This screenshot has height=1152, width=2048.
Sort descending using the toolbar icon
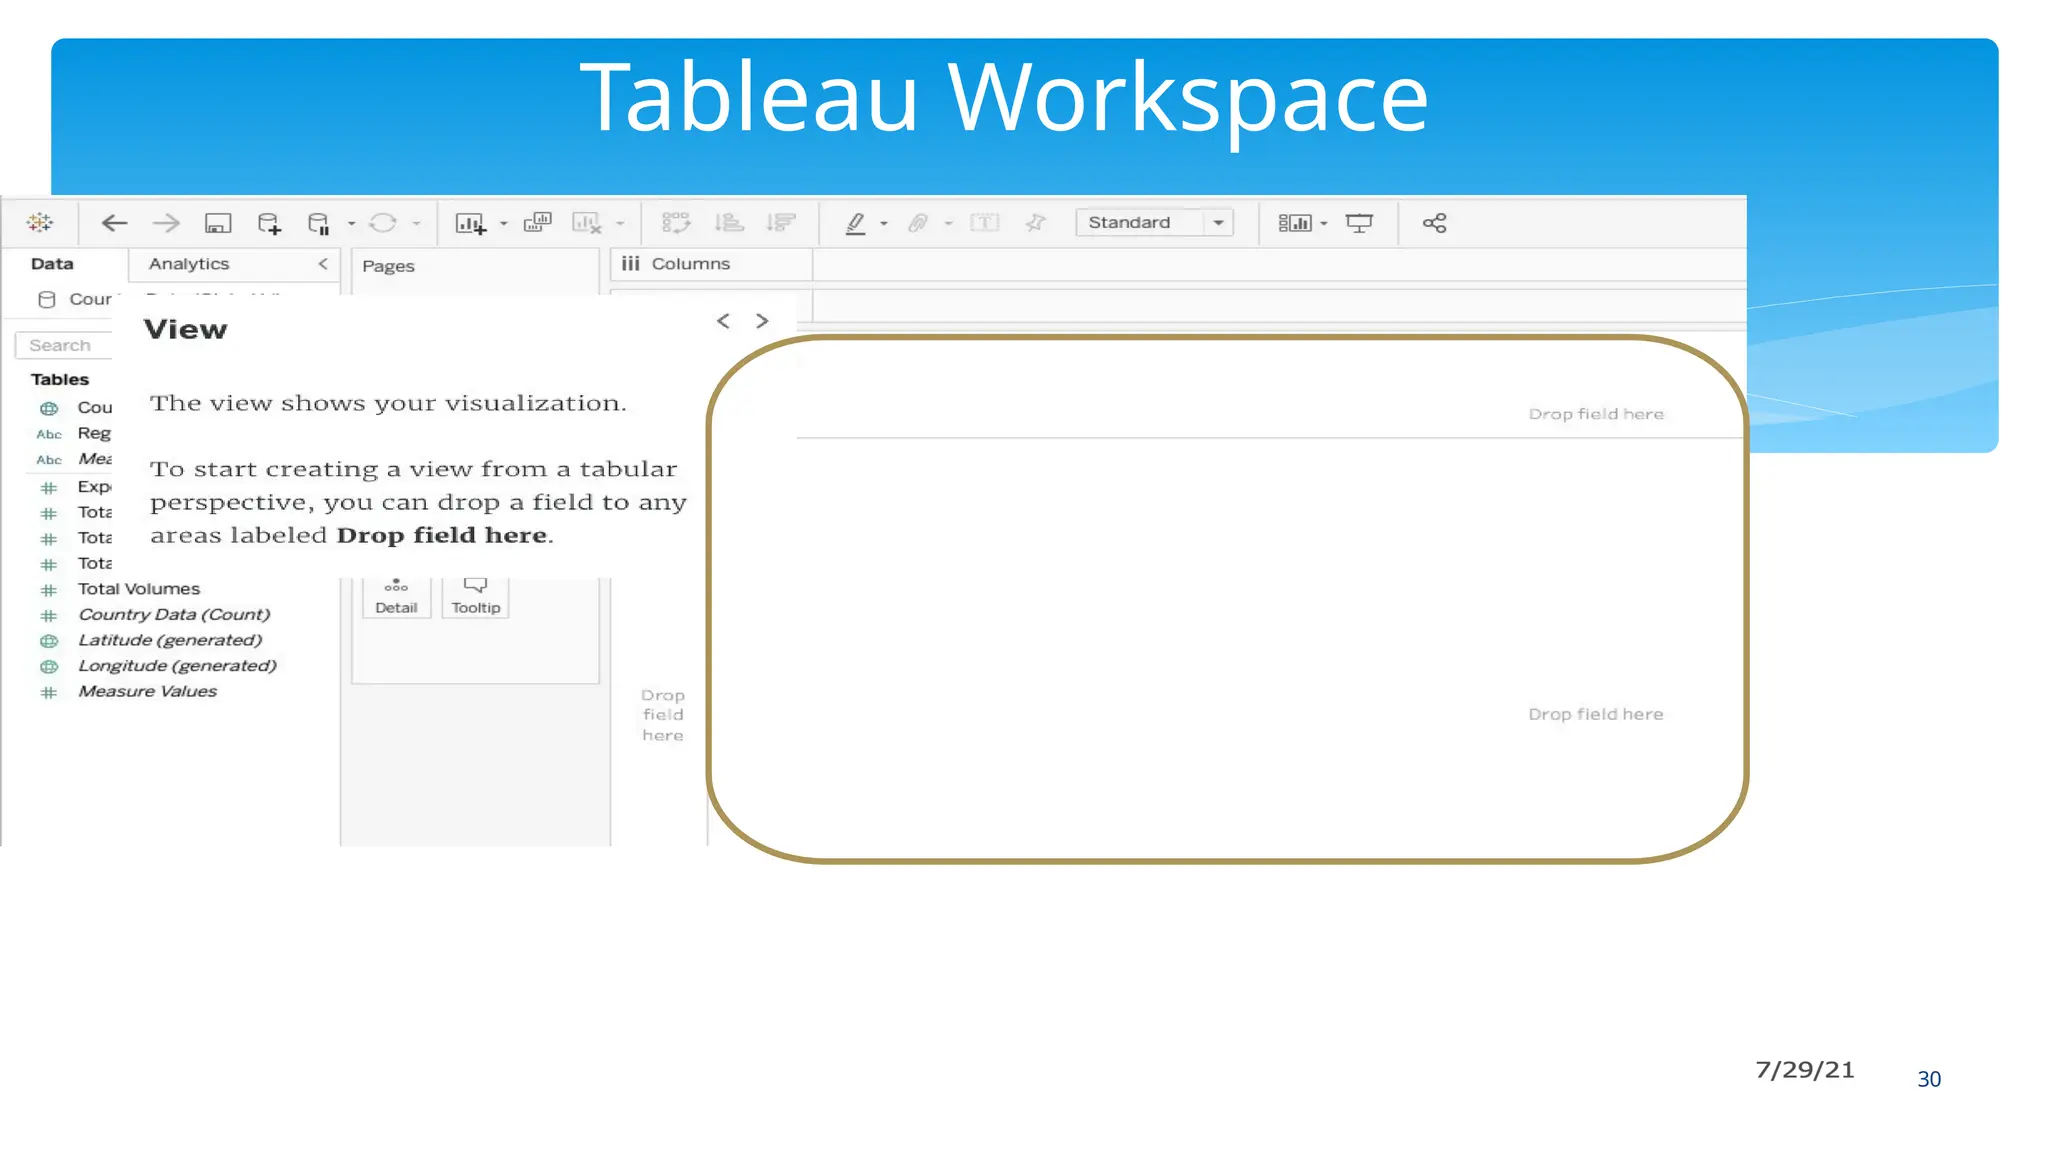pyautogui.click(x=780, y=222)
